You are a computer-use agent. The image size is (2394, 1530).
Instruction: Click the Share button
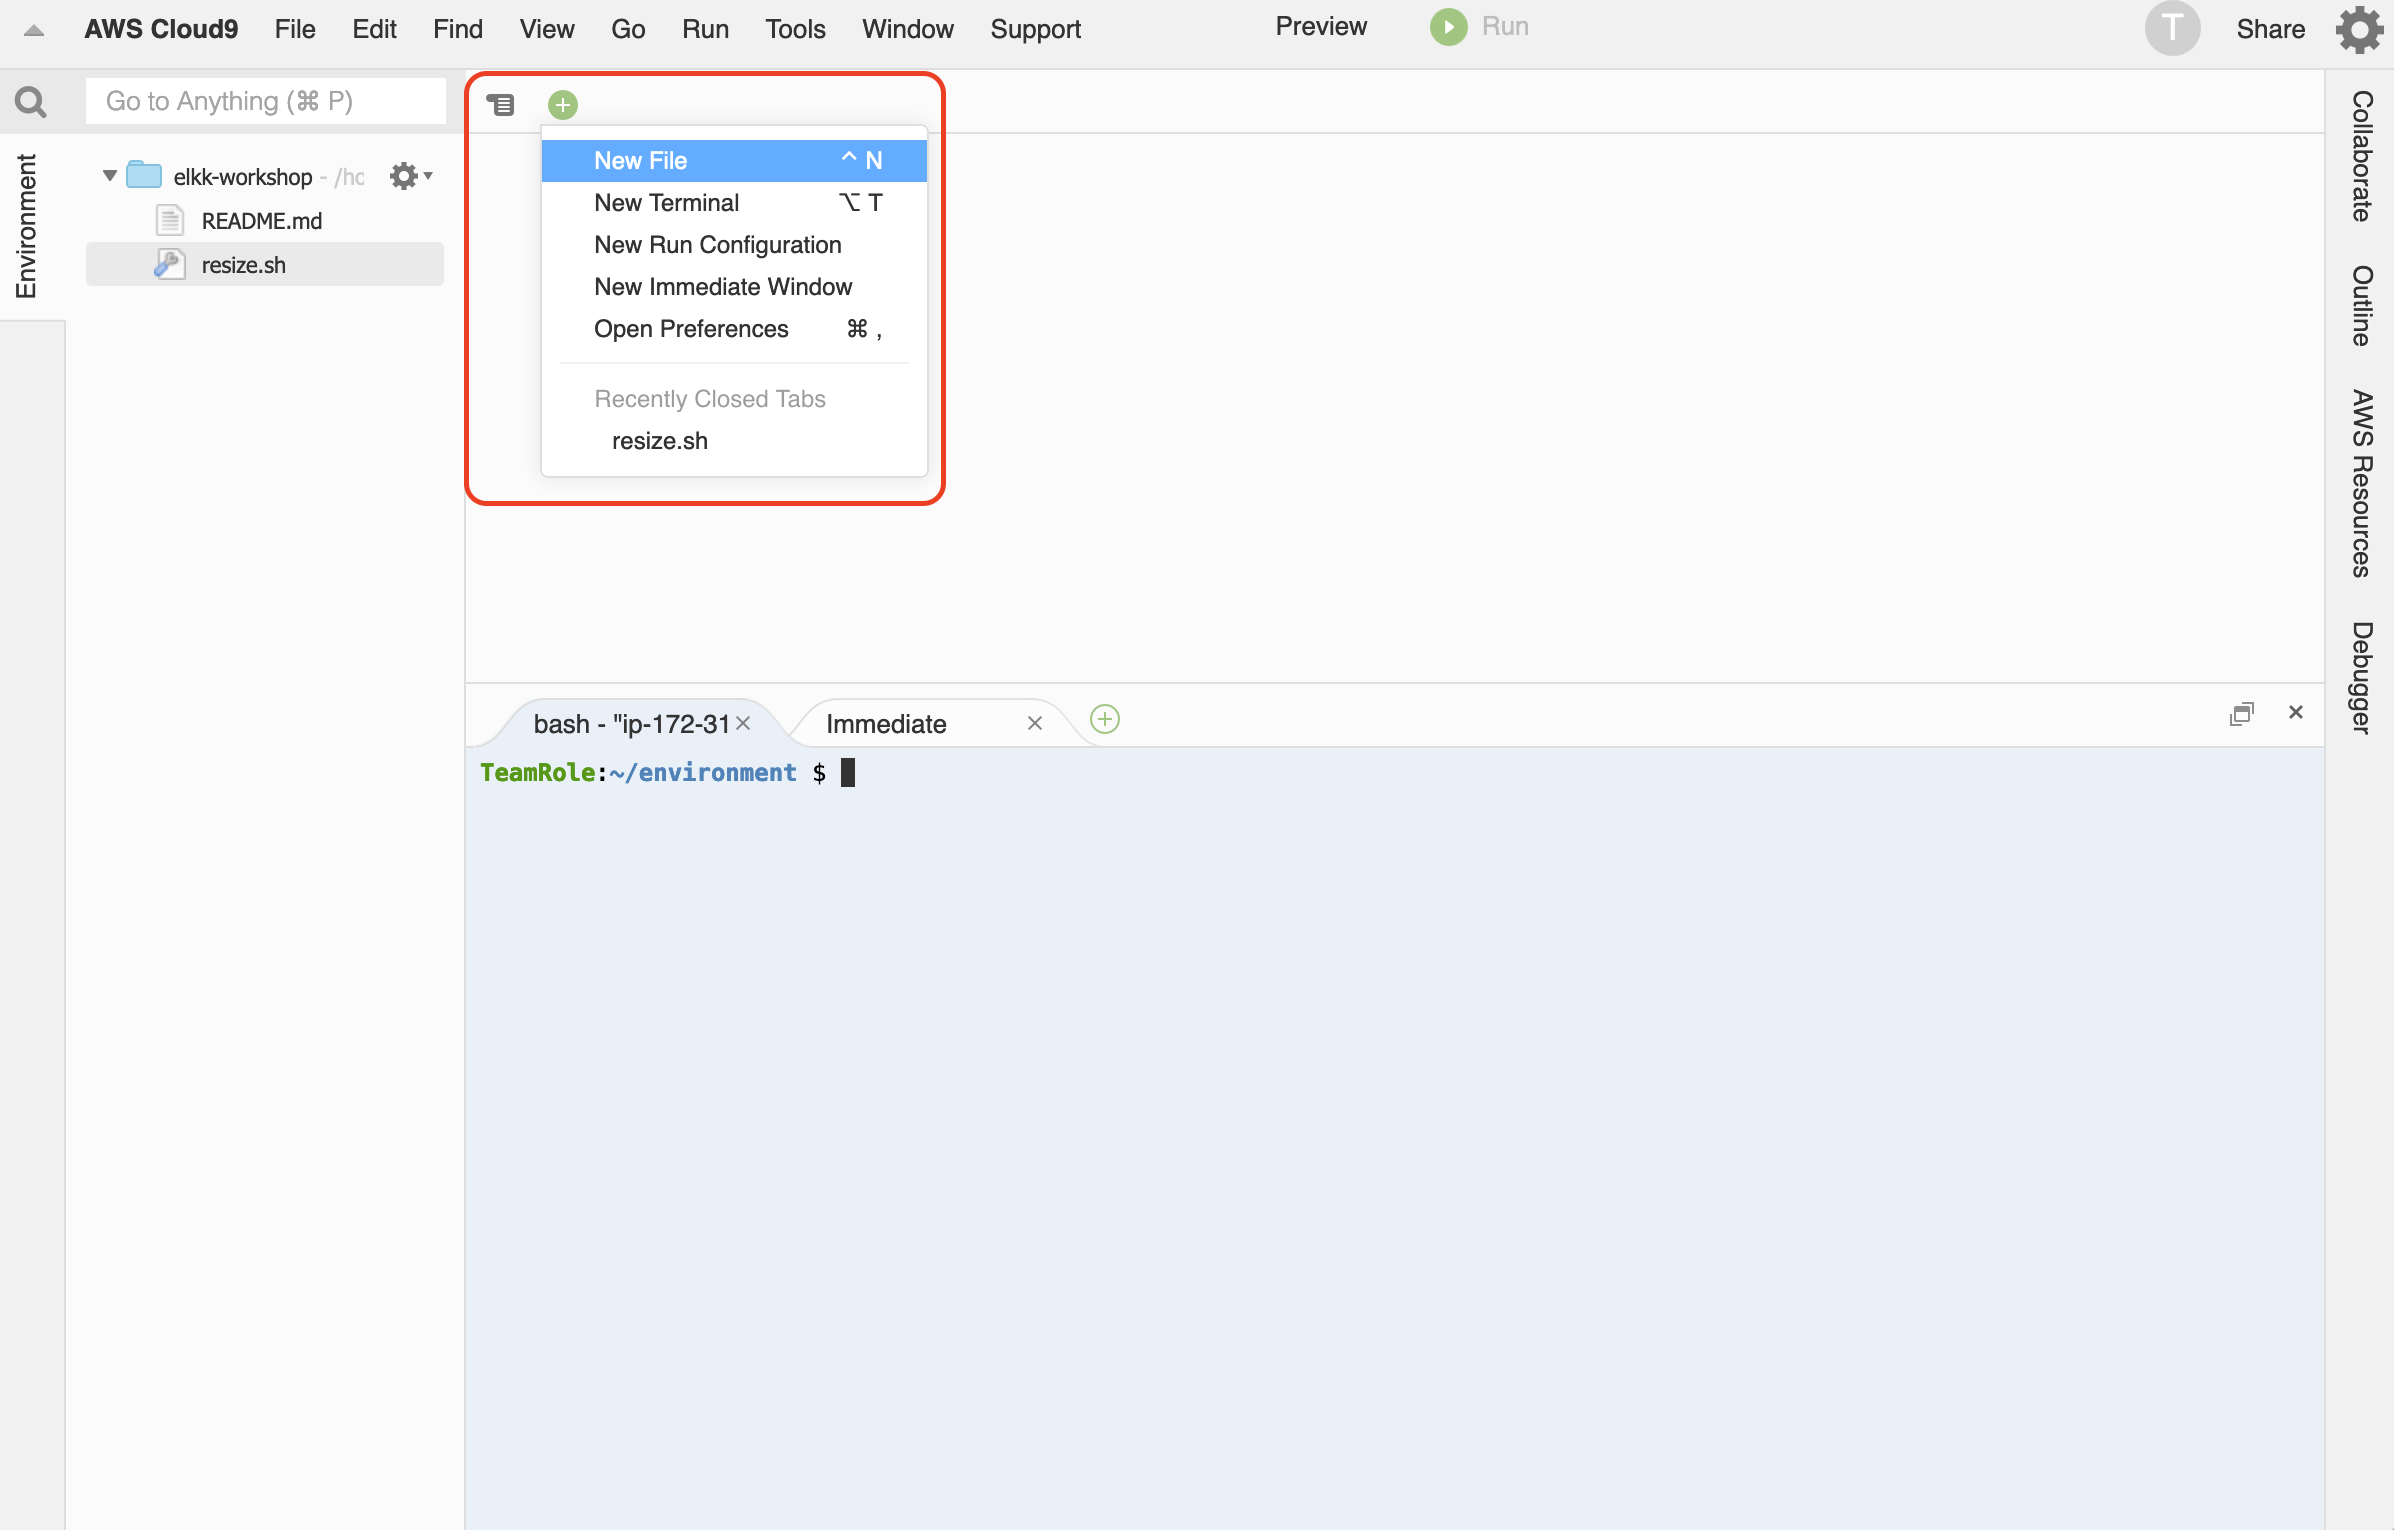pyautogui.click(x=2270, y=29)
